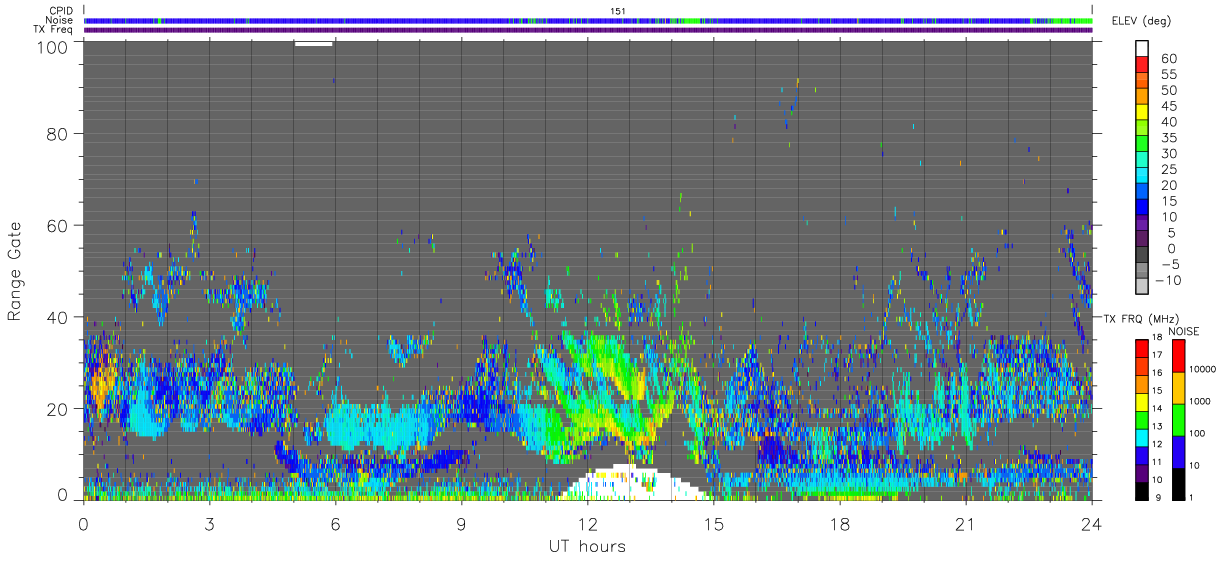Screen dimensions: 1228x567
Task: Select the cyan segment of TX FRQ colorbar
Action: 1141,436
